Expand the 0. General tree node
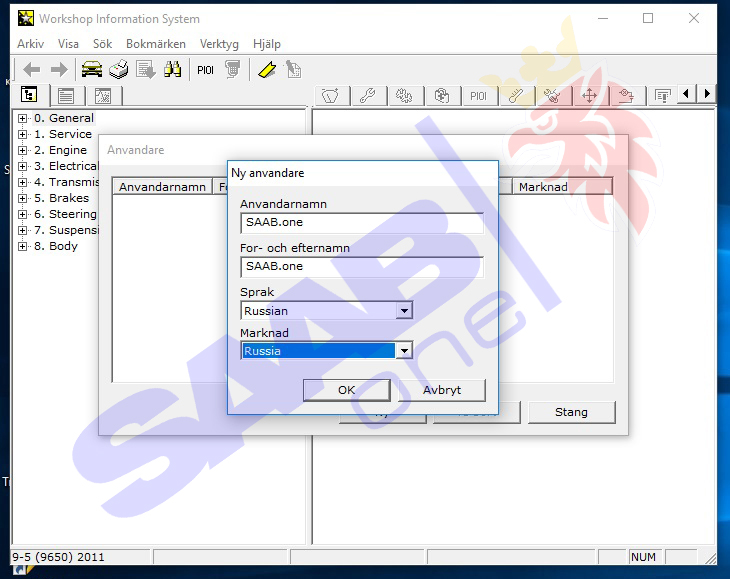Screen dimensions: 730x579 click(x=22, y=118)
